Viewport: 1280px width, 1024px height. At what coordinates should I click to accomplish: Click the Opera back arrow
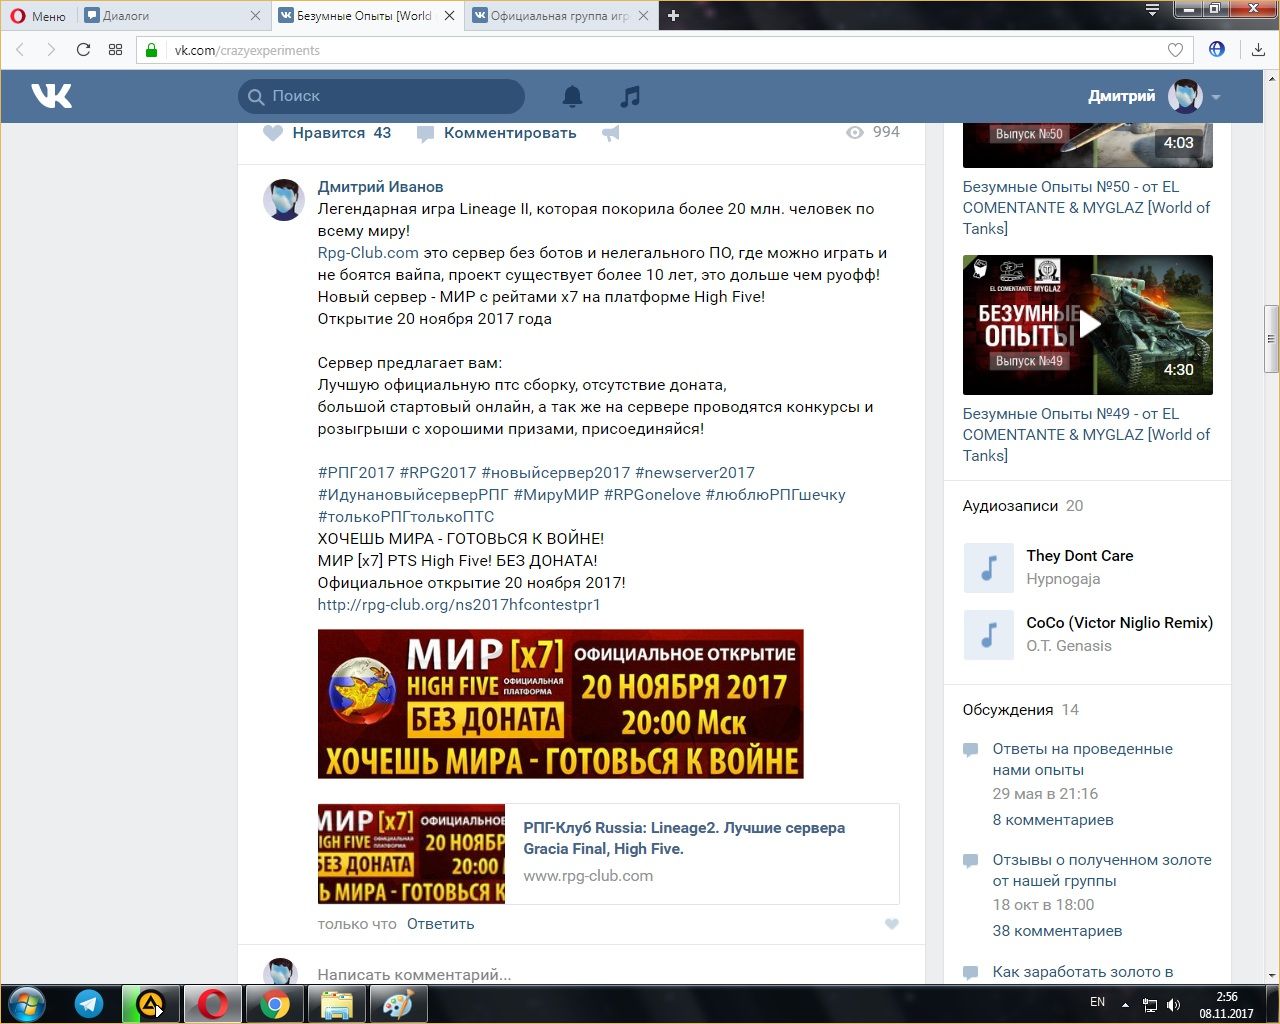(x=20, y=50)
